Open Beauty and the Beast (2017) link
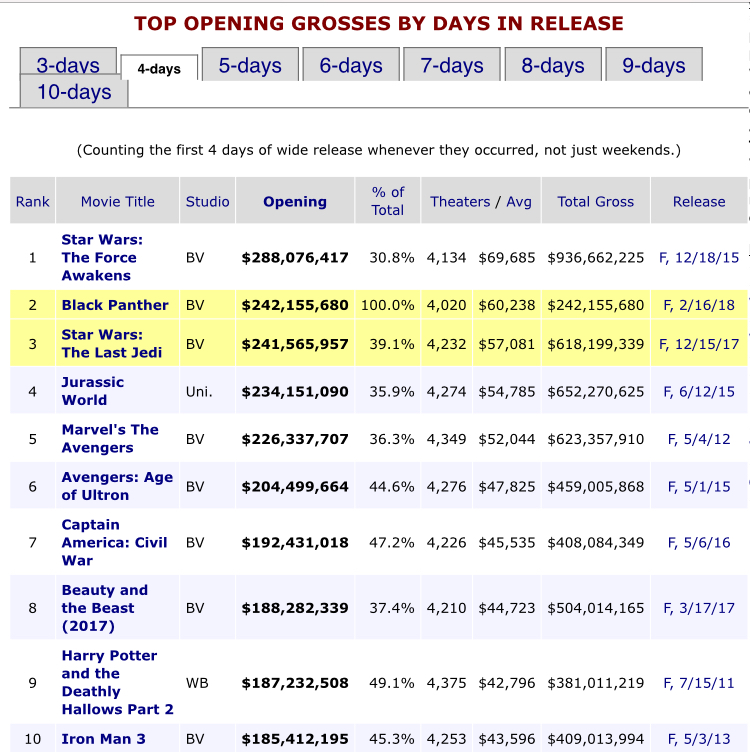 click(105, 608)
